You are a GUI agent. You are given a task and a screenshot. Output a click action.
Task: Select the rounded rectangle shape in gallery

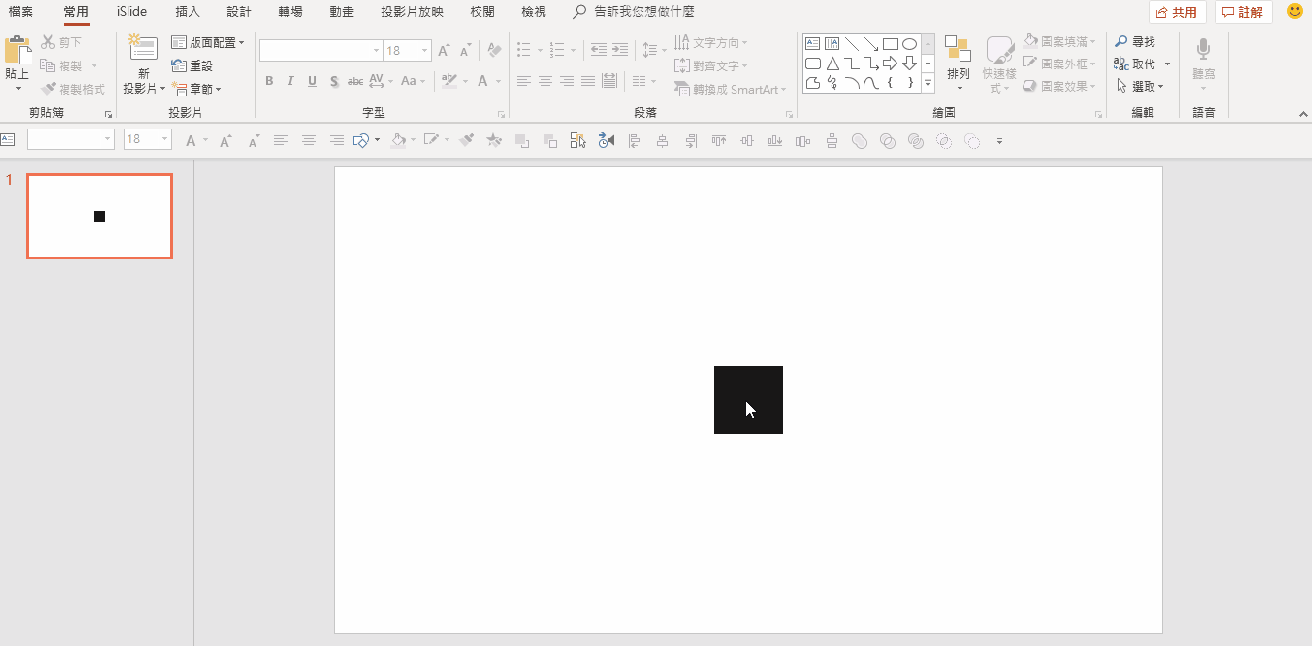point(812,63)
